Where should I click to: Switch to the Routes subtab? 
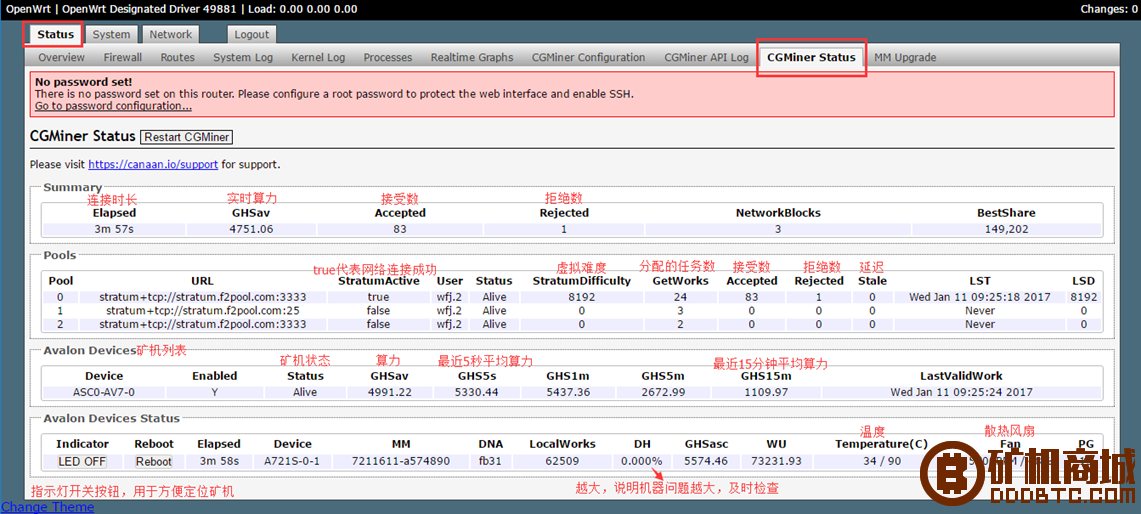click(x=178, y=58)
